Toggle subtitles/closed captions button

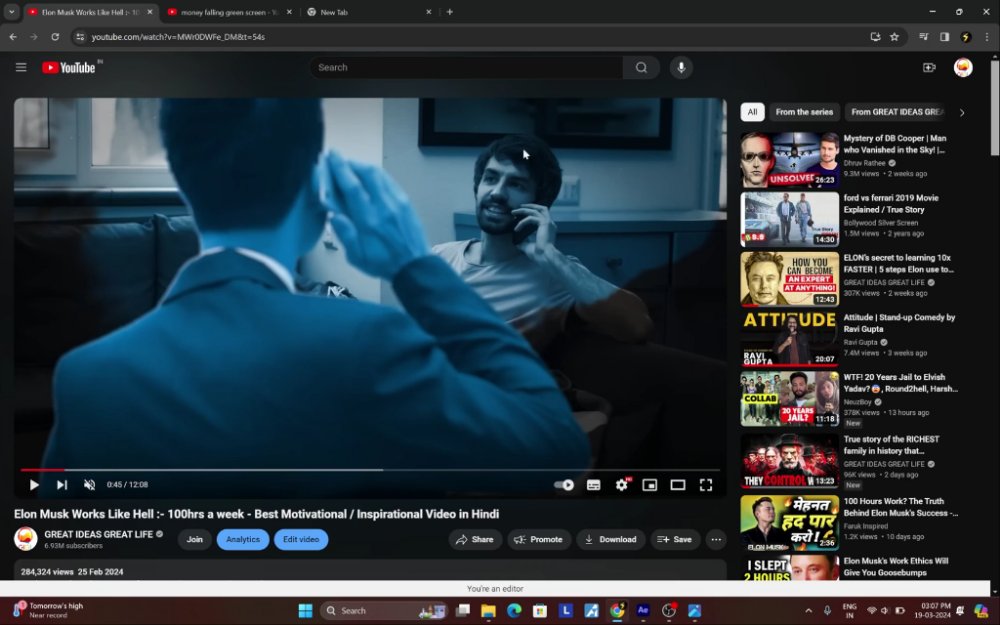coord(593,485)
